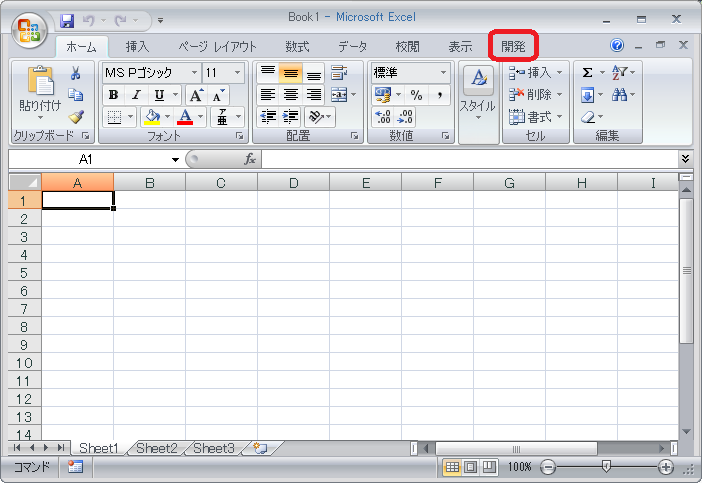This screenshot has height=483, width=702.
Task: Expand the formula bar
Action: [x=685, y=158]
